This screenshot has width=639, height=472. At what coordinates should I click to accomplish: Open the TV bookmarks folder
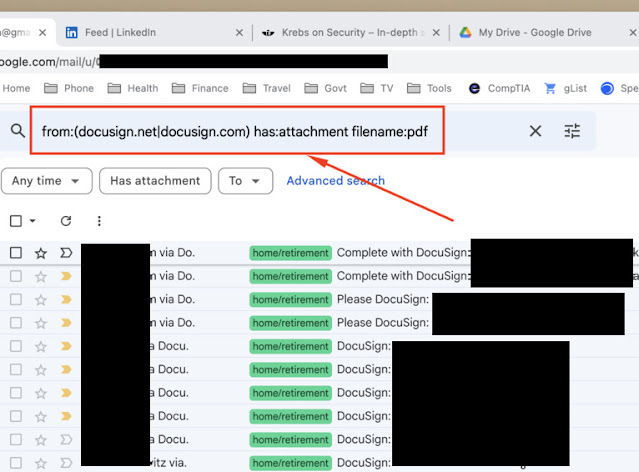point(377,88)
